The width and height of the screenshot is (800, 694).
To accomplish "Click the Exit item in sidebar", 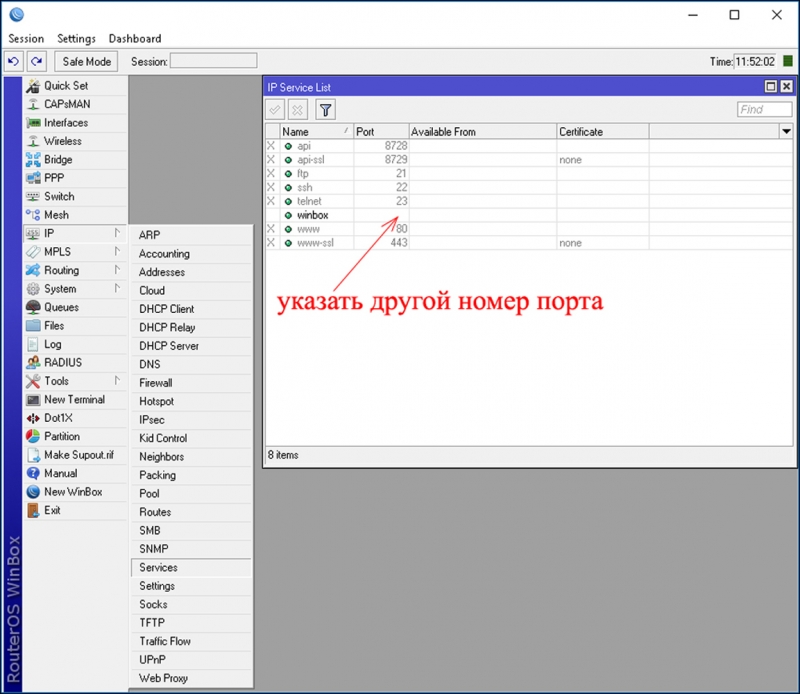I will [52, 510].
